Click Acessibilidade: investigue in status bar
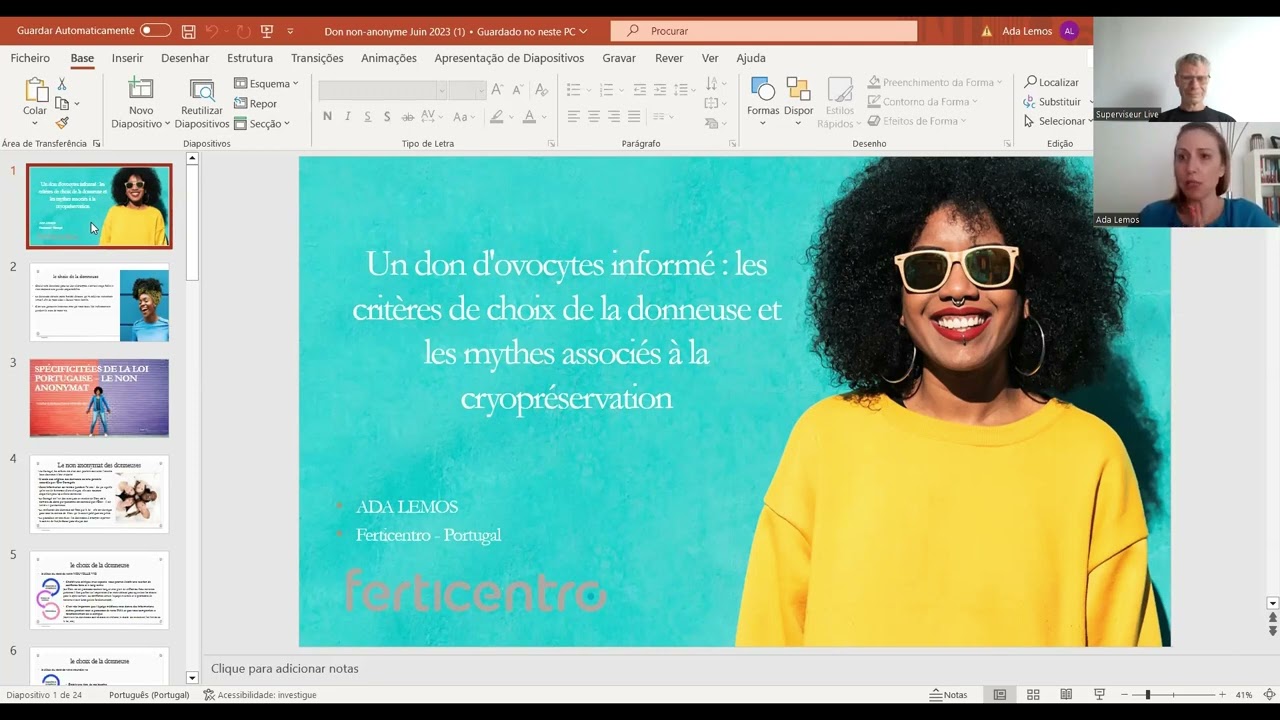Viewport: 1280px width, 720px height. coord(259,695)
